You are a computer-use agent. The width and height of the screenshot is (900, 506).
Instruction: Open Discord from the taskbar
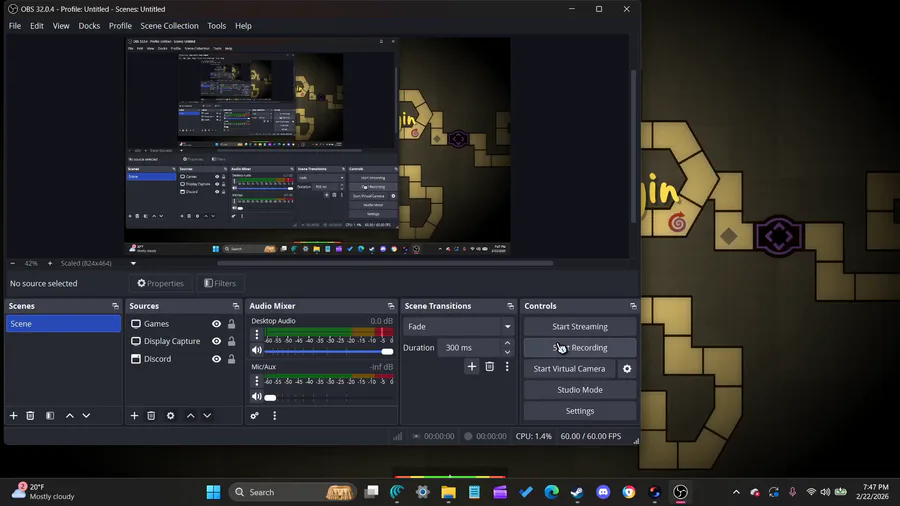[603, 492]
